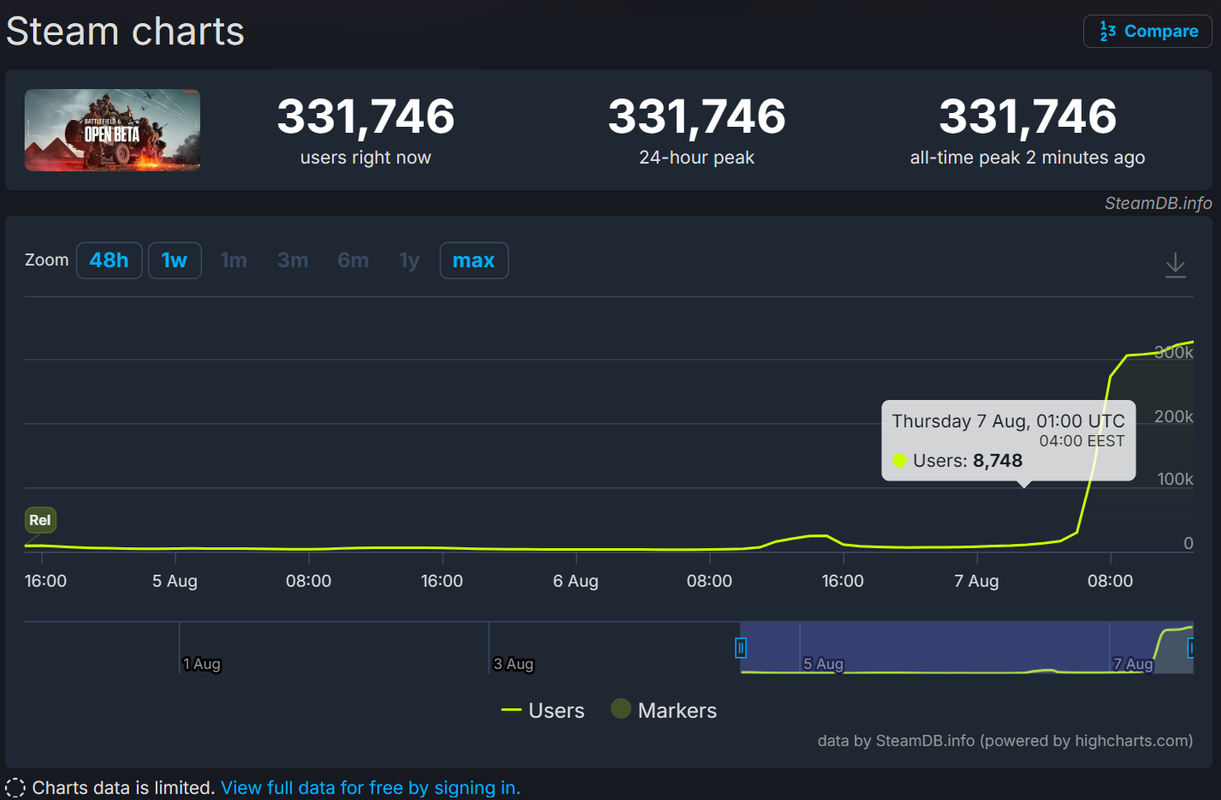Click the chart download icon
This screenshot has width=1221, height=800.
click(1176, 266)
